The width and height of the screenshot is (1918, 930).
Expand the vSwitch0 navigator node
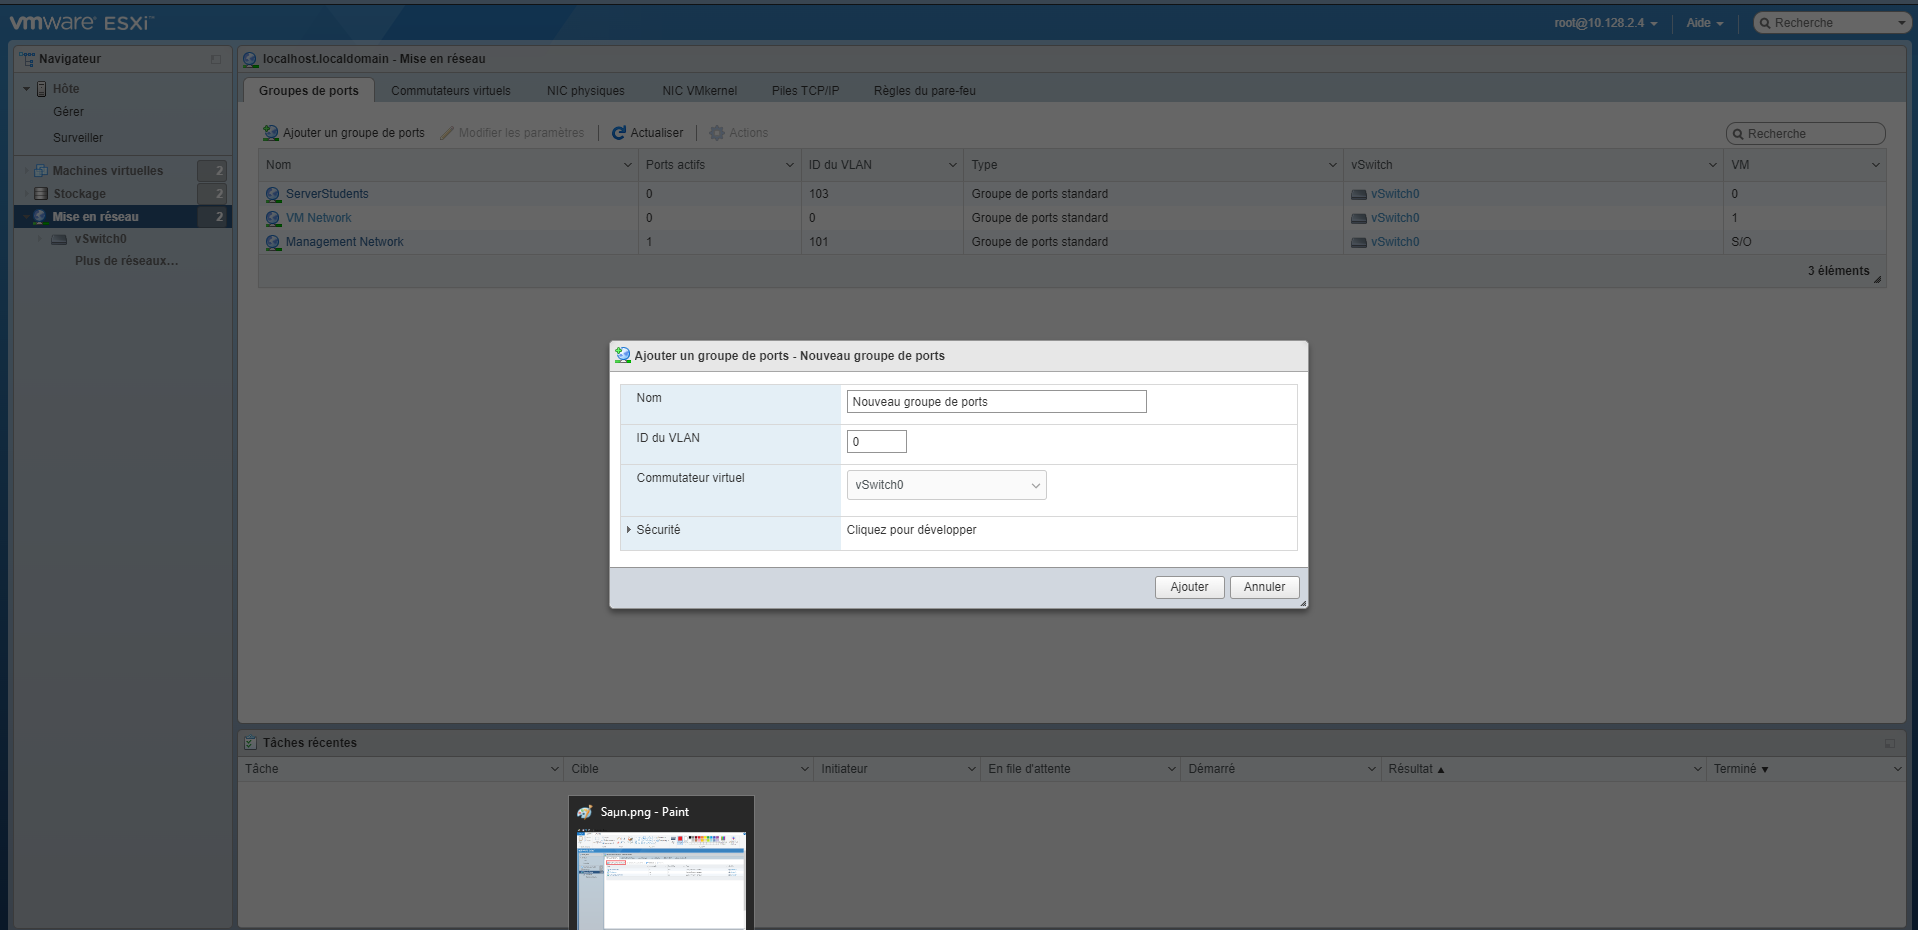(40, 239)
